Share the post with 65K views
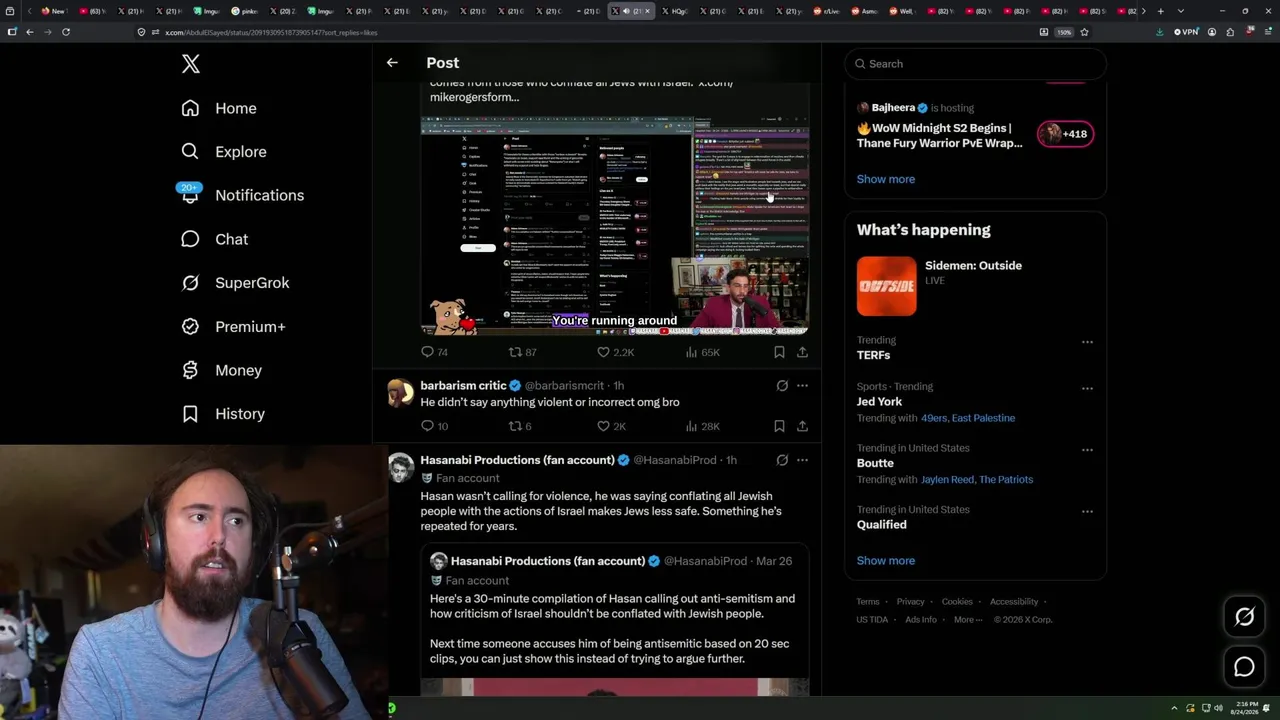Viewport: 1280px width, 720px height. 802,352
